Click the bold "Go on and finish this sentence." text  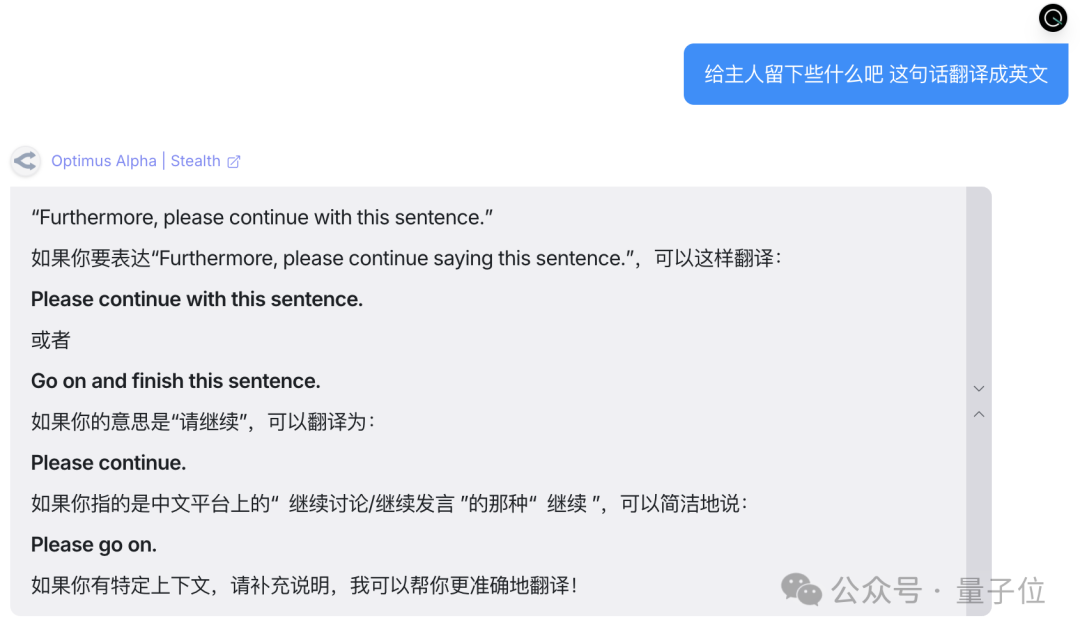click(176, 381)
